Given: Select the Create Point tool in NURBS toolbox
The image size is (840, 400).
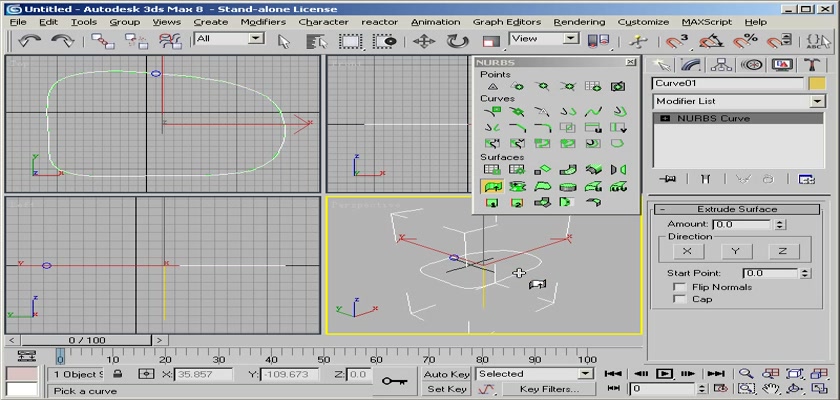Looking at the screenshot, I should point(493,86).
